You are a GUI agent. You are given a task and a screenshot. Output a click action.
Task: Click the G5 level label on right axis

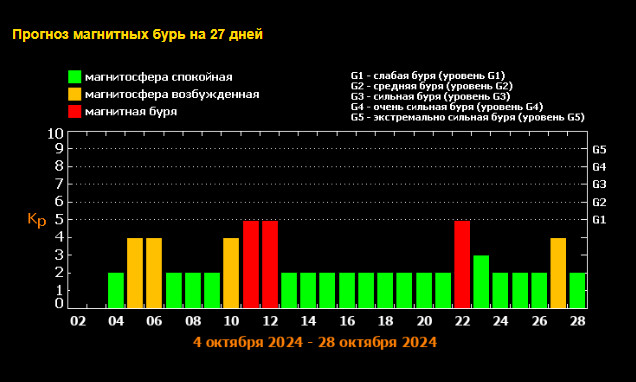(599, 150)
